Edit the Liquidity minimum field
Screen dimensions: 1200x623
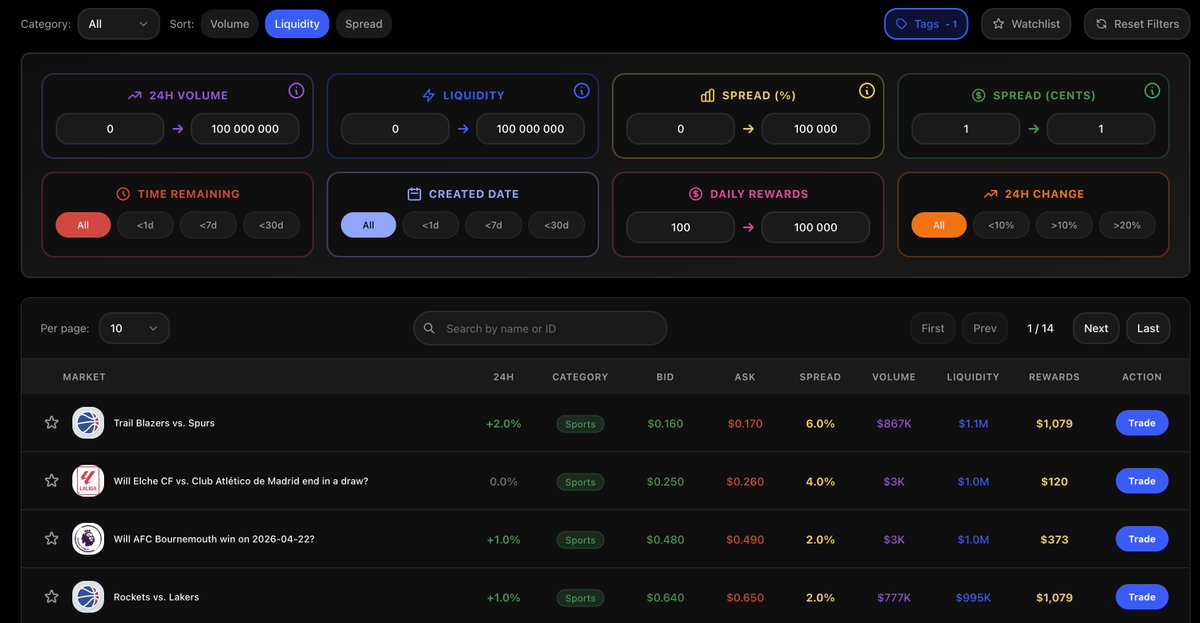click(x=395, y=129)
